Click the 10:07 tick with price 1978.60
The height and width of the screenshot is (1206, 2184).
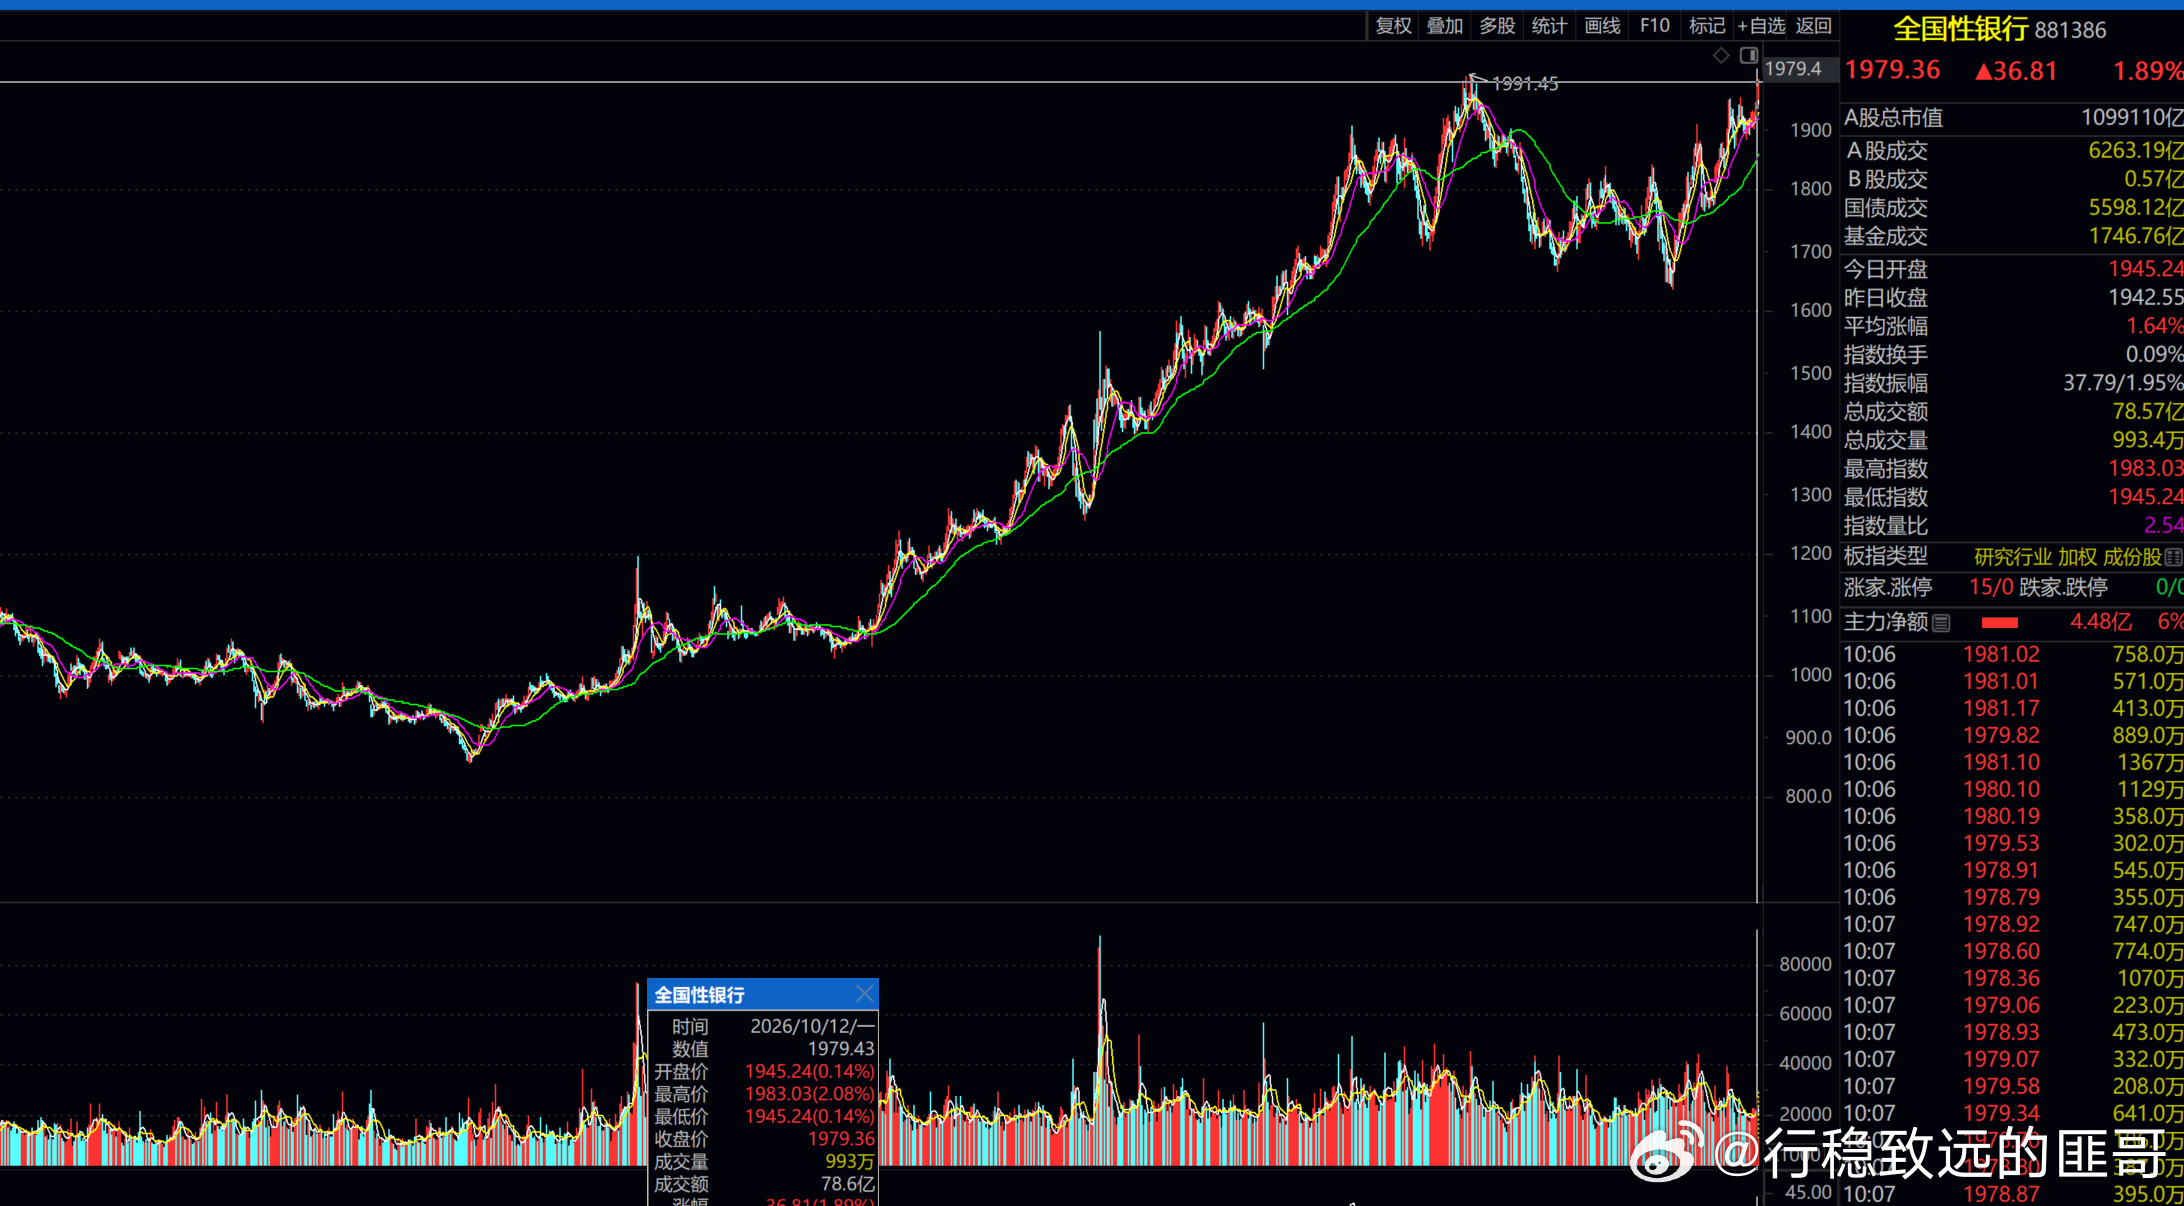click(x=2012, y=952)
